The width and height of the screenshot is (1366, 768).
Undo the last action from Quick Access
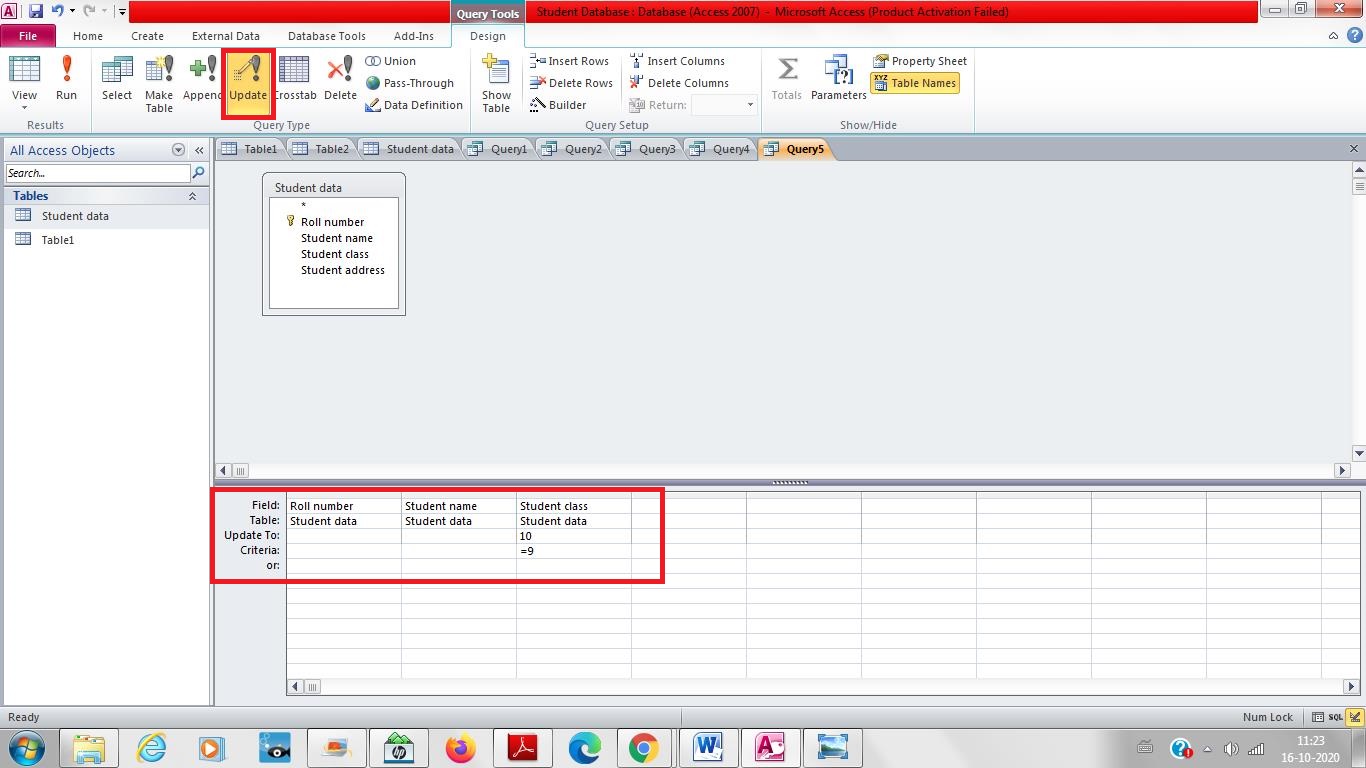coord(58,12)
